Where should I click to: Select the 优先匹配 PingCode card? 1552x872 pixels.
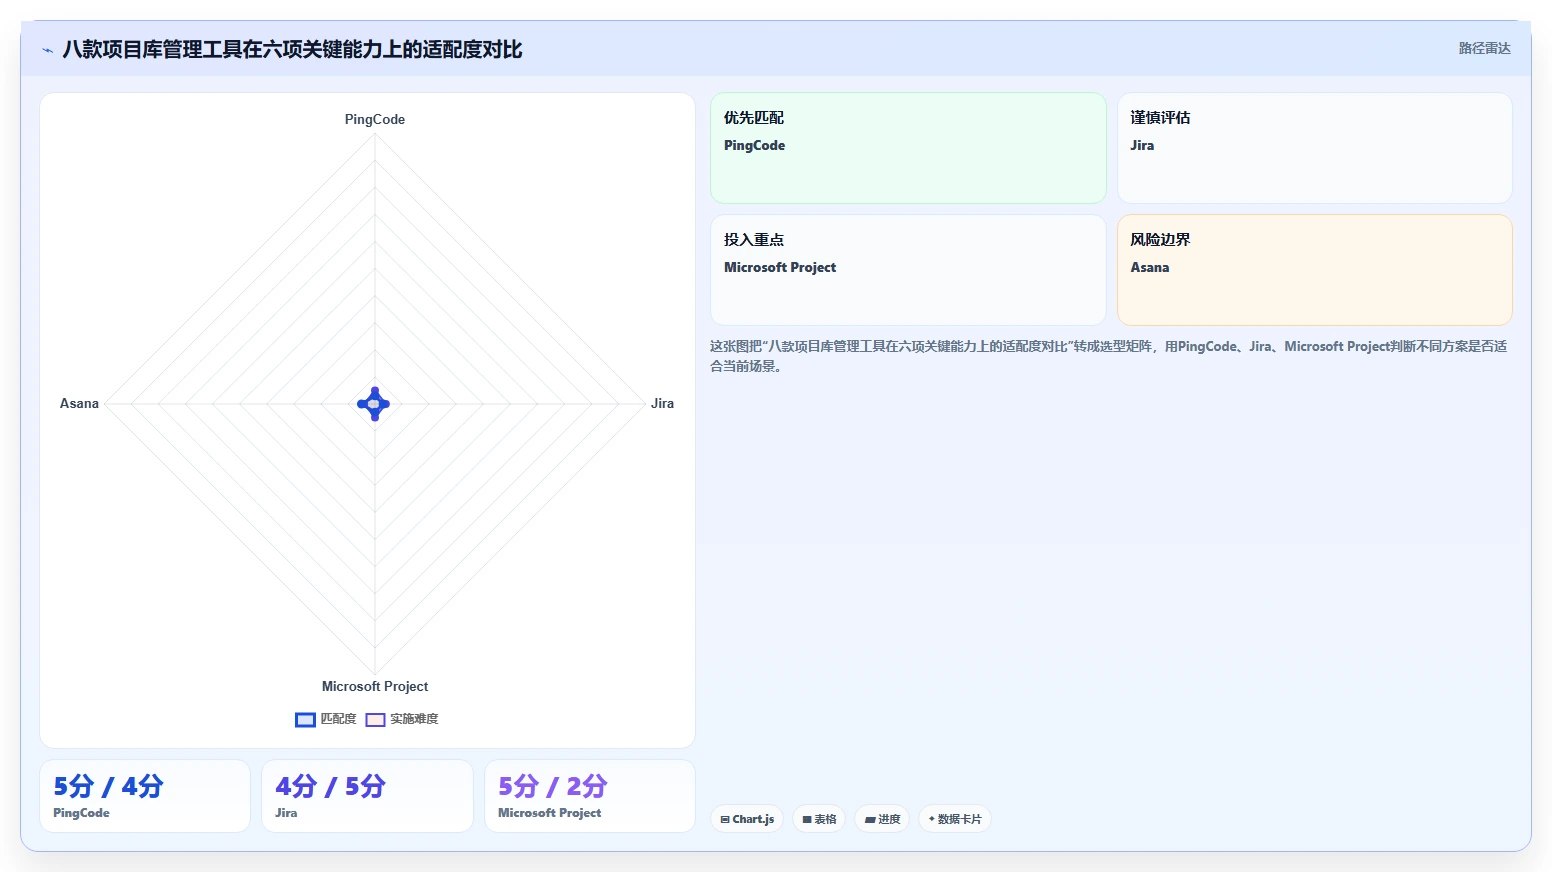(908, 148)
